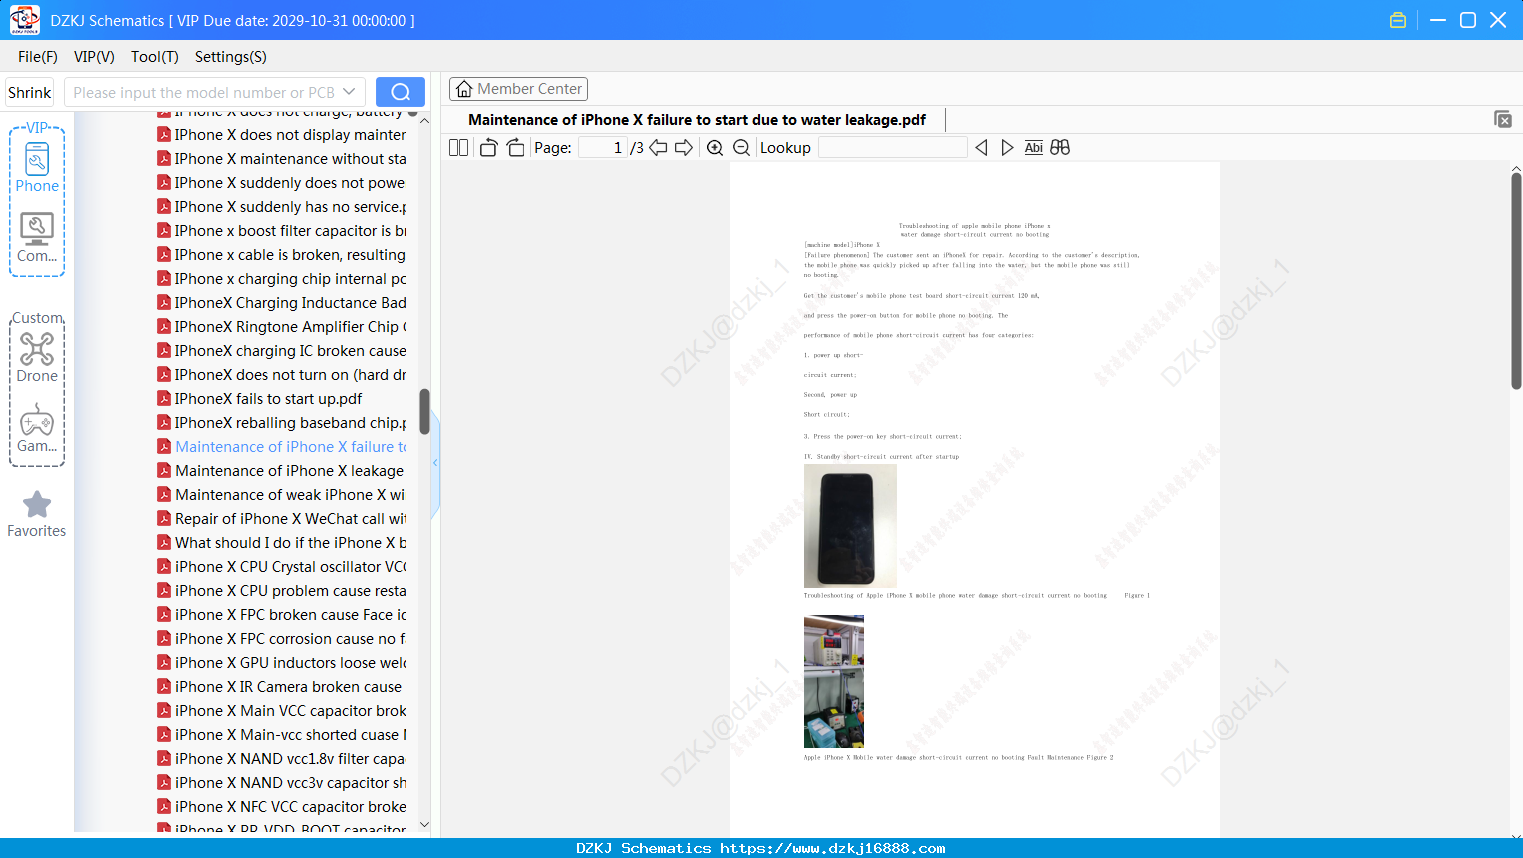Open the VIP(V) menu
Viewport: 1523px width, 858px height.
coord(94,57)
